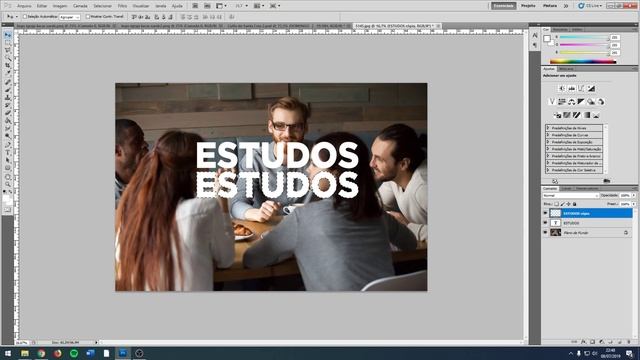The width and height of the screenshot is (640, 360).
Task: Select the Zoom tool in the toolbox
Action: click(x=8, y=184)
